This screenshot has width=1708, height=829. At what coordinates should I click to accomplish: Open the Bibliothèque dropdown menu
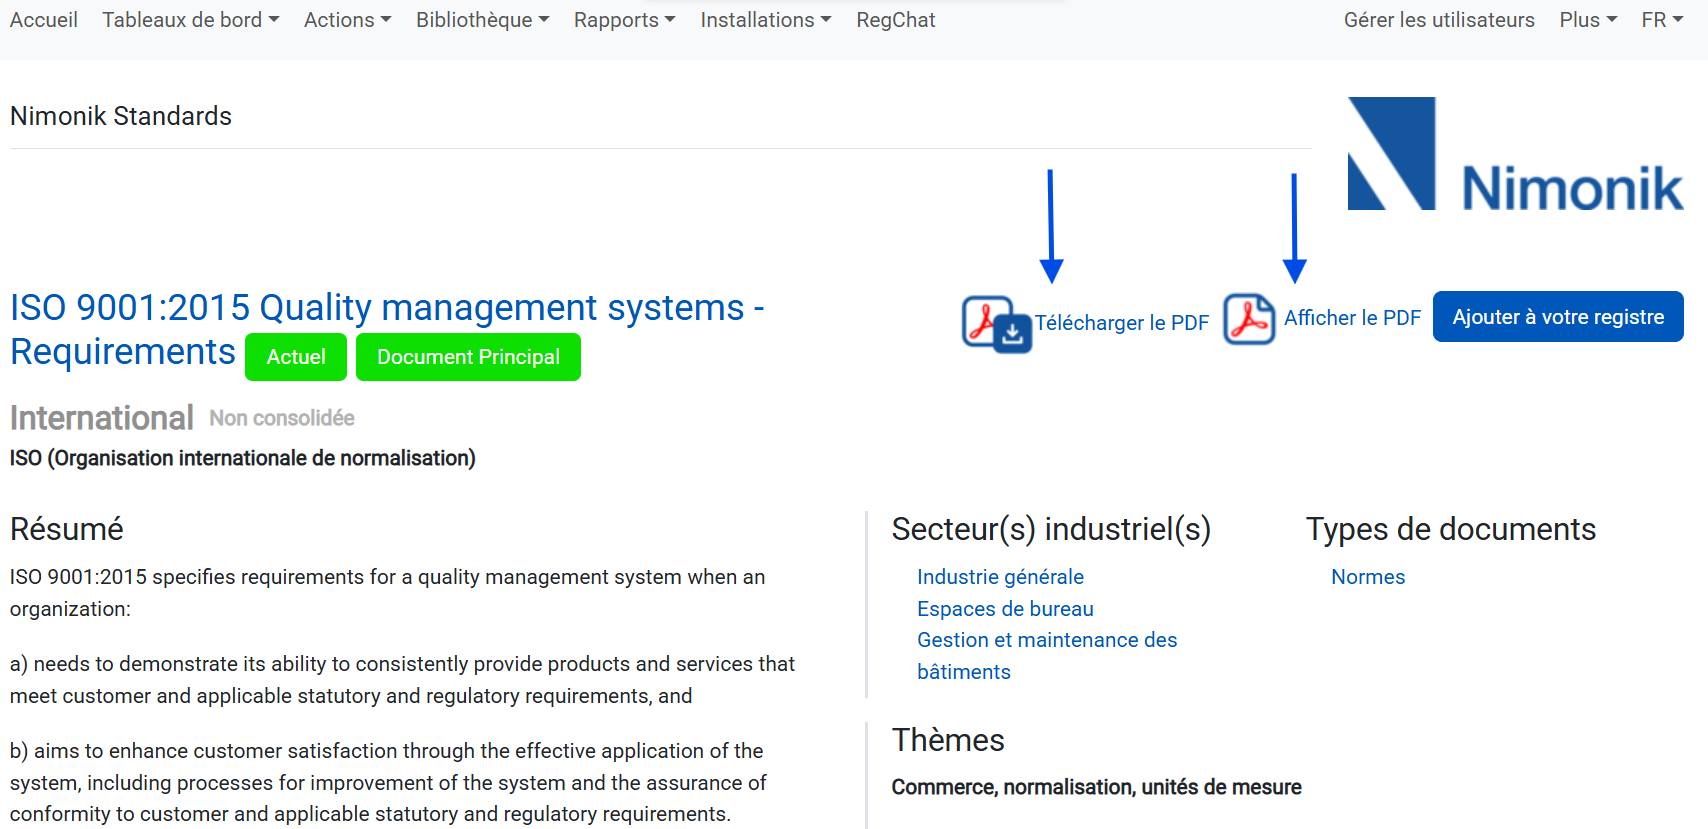pyautogui.click(x=483, y=20)
